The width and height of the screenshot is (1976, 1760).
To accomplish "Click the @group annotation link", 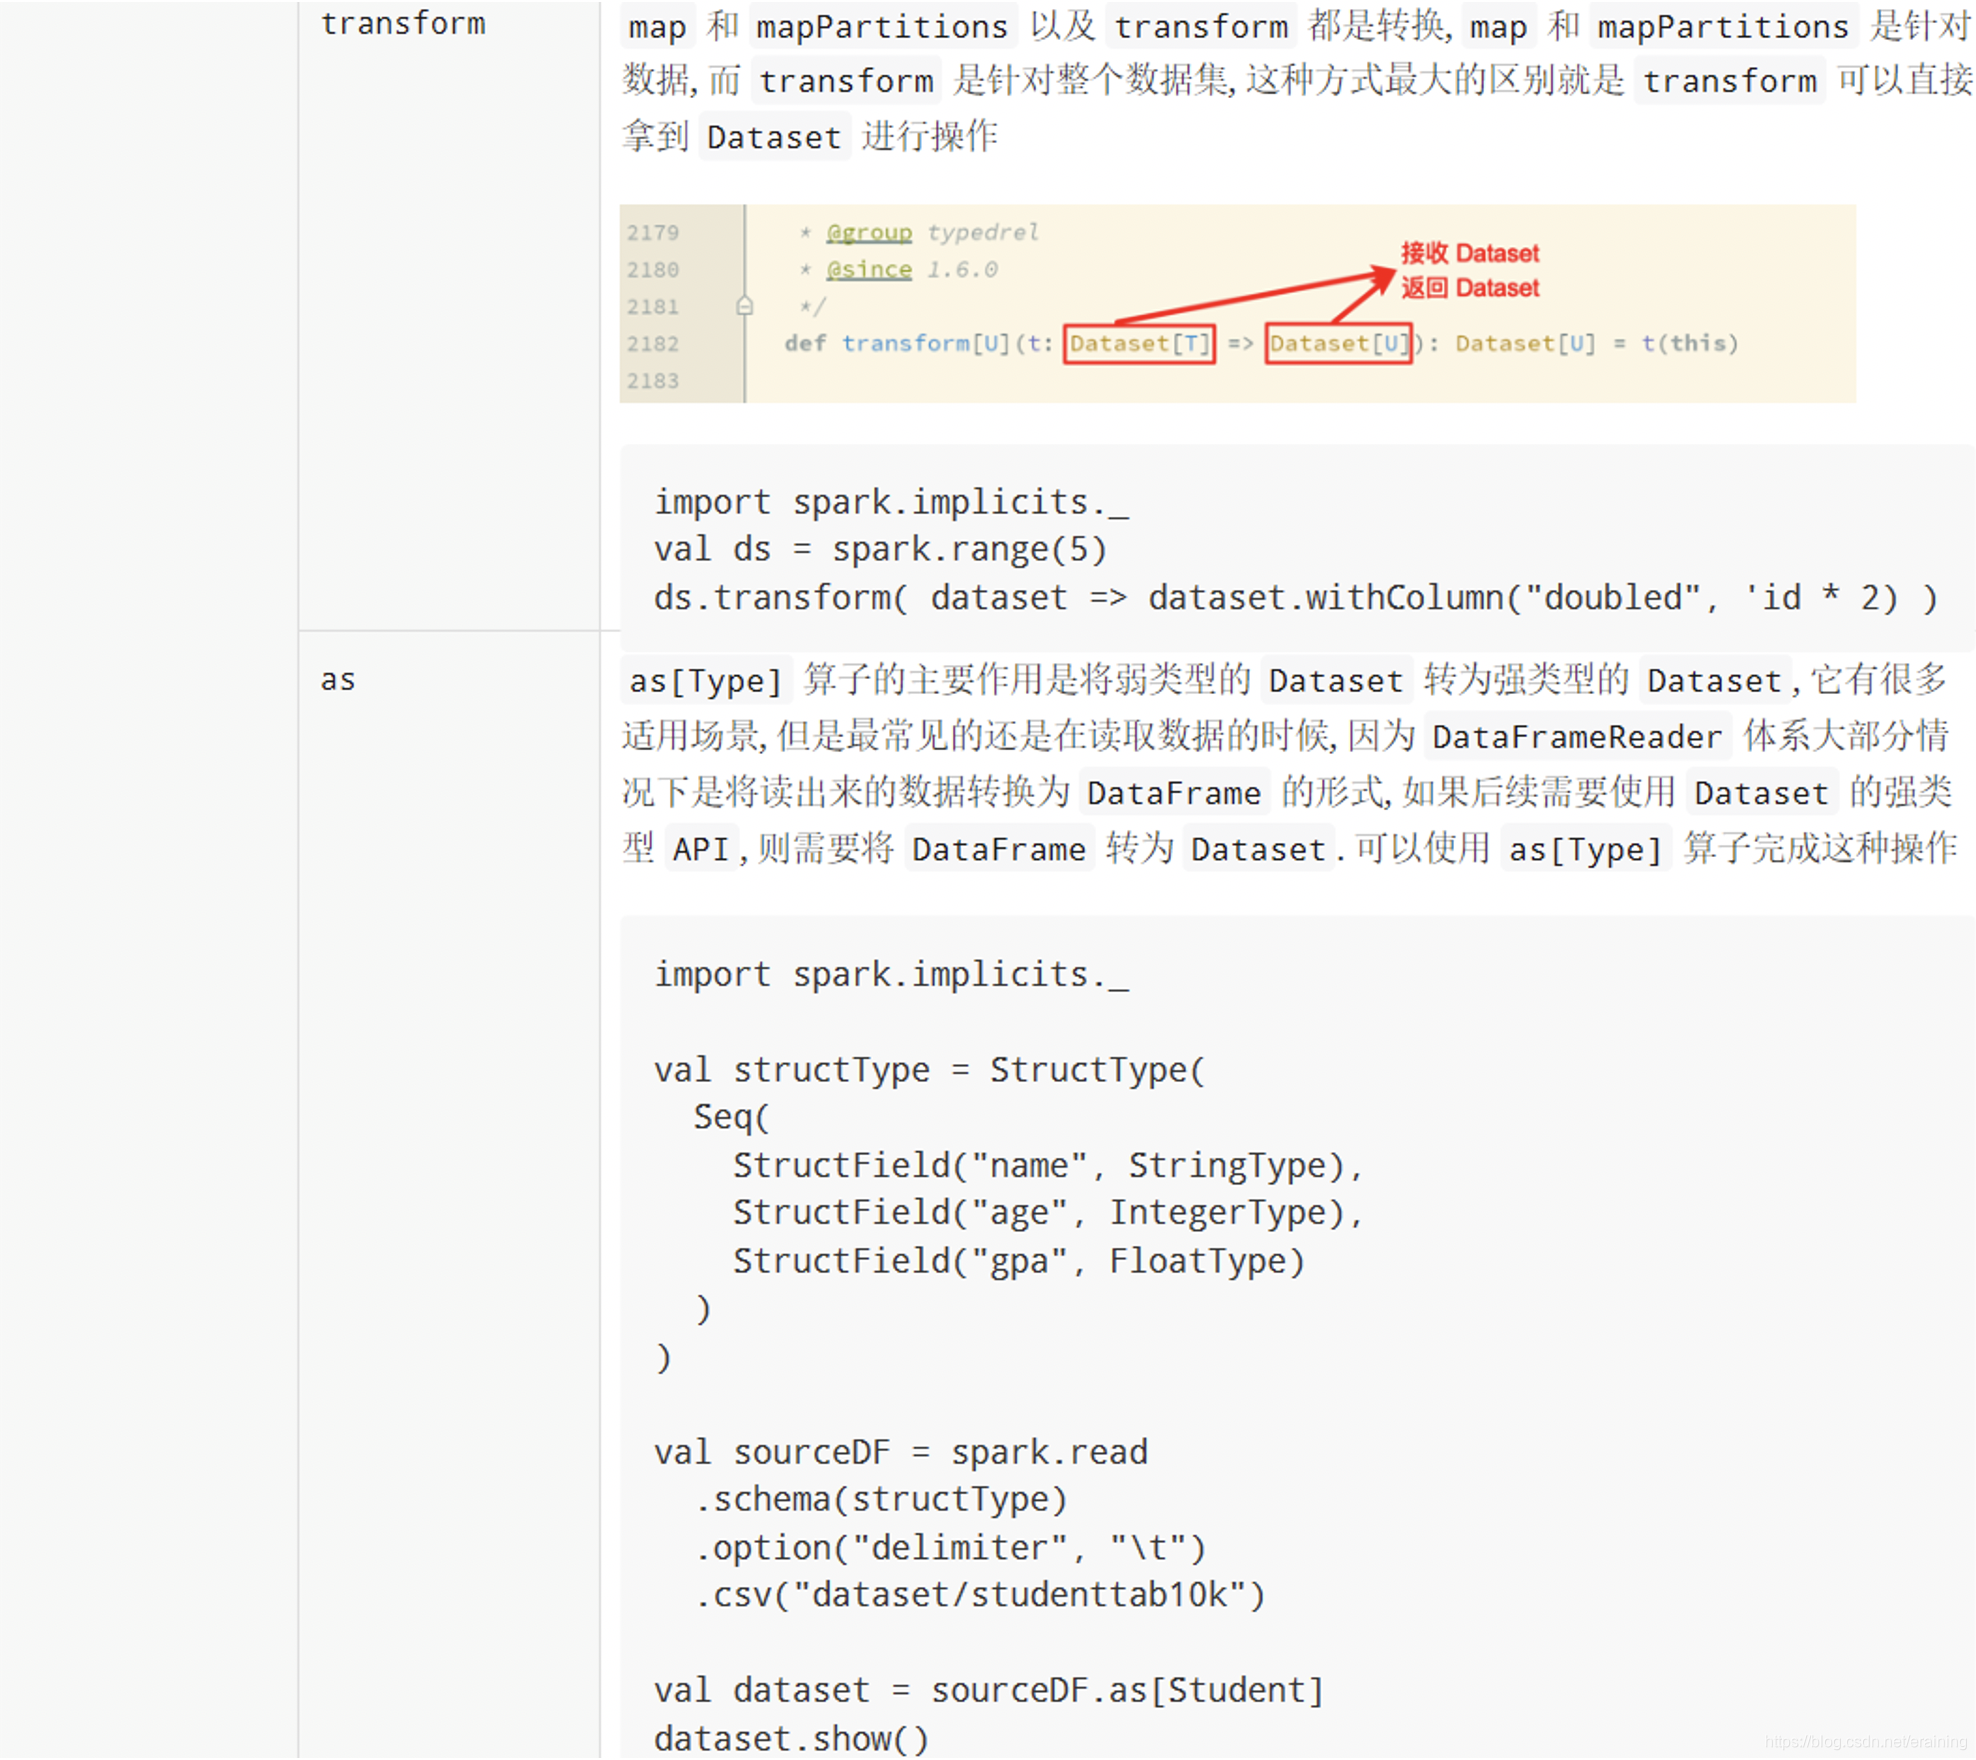I will pos(868,232).
